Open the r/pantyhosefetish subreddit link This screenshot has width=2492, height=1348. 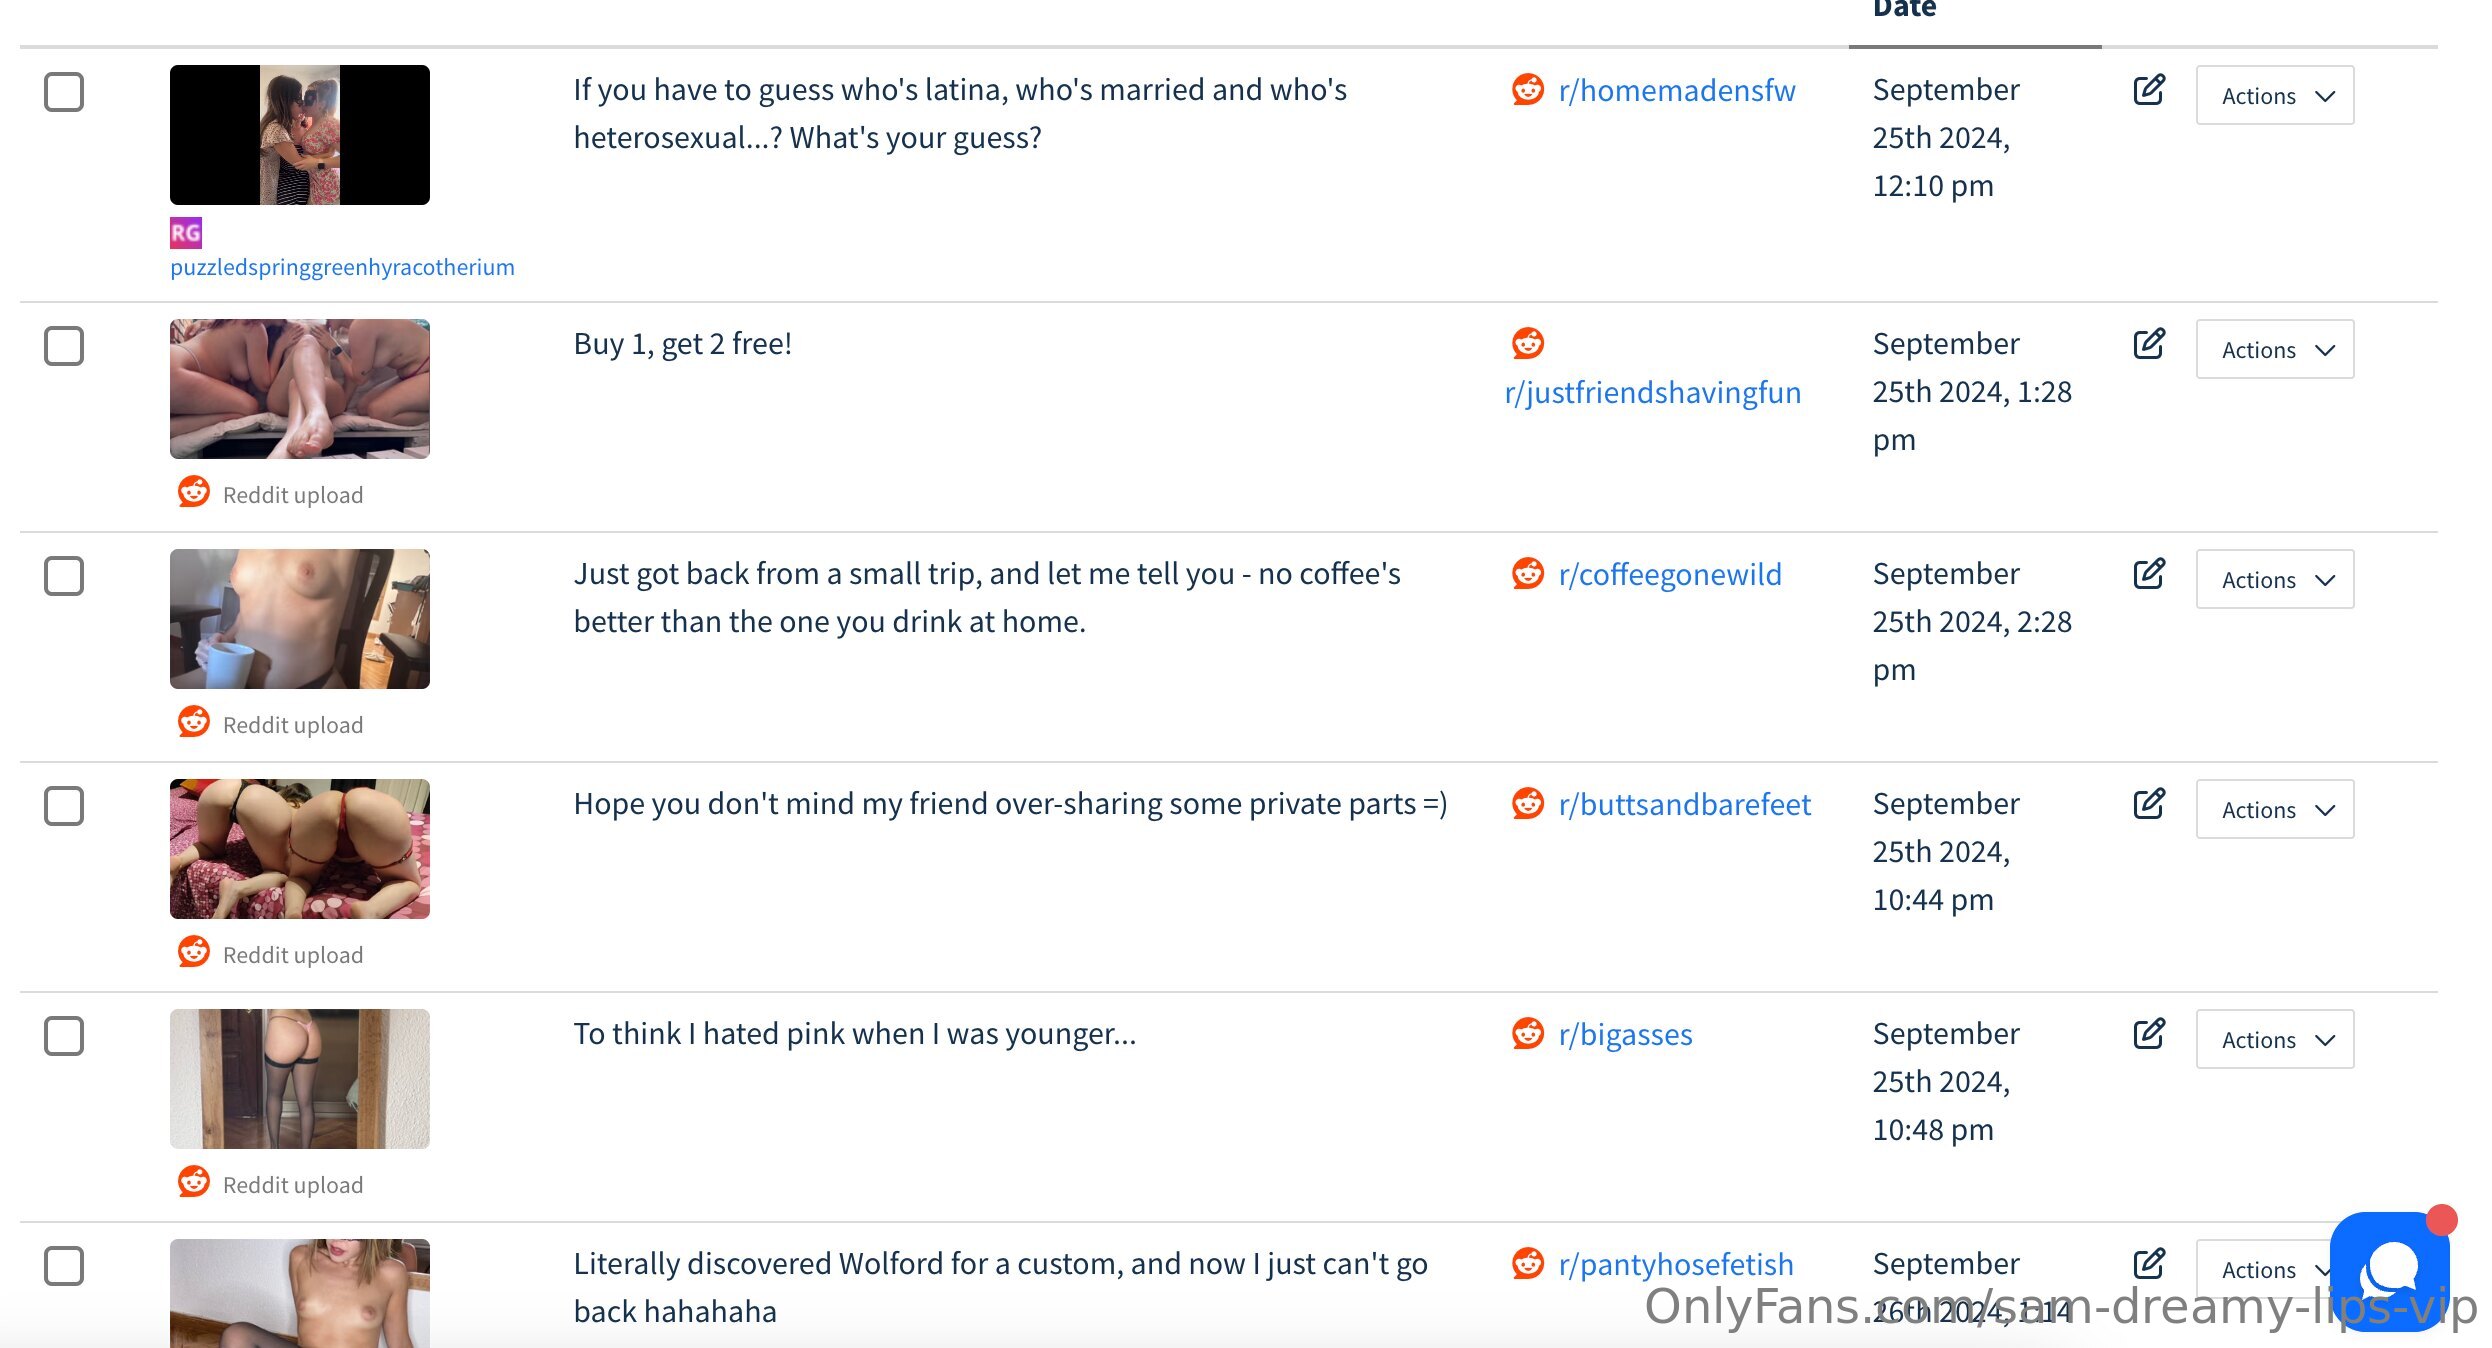pyautogui.click(x=1676, y=1265)
